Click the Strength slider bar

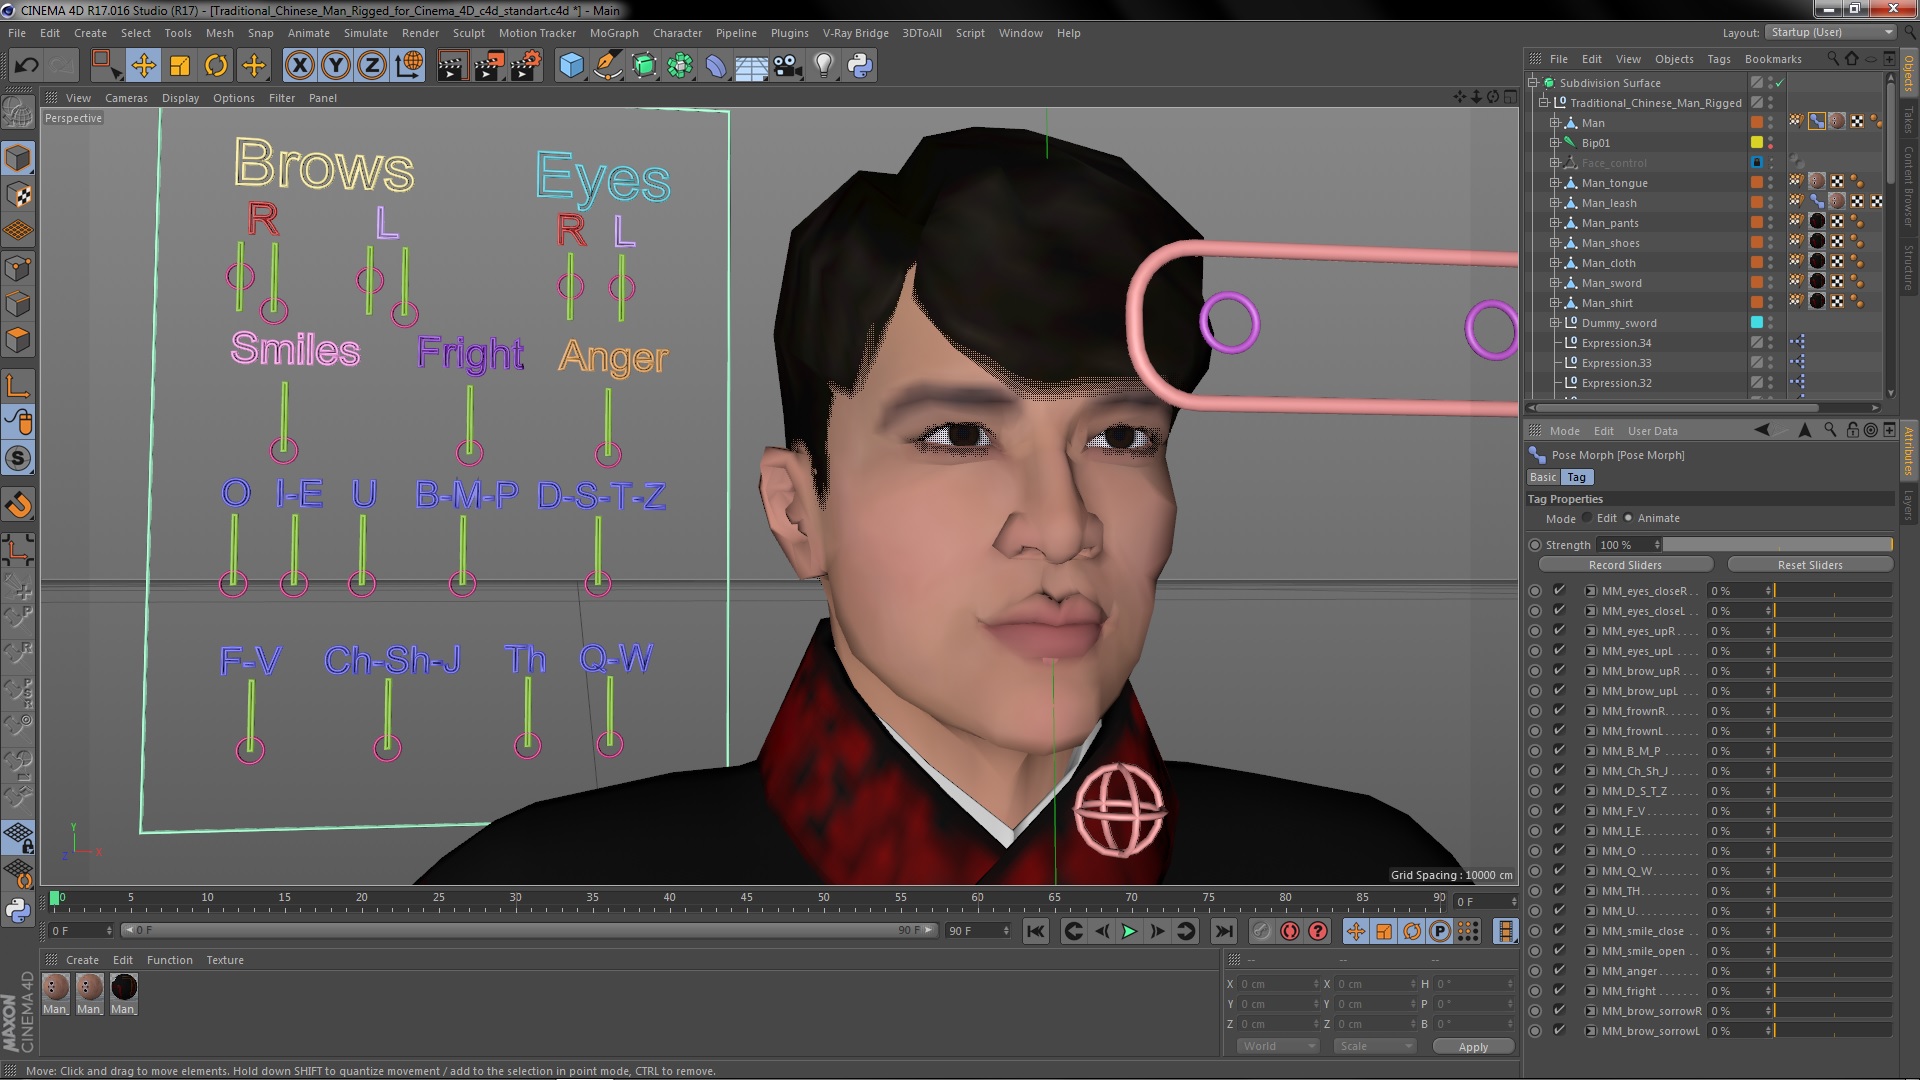click(x=1778, y=545)
